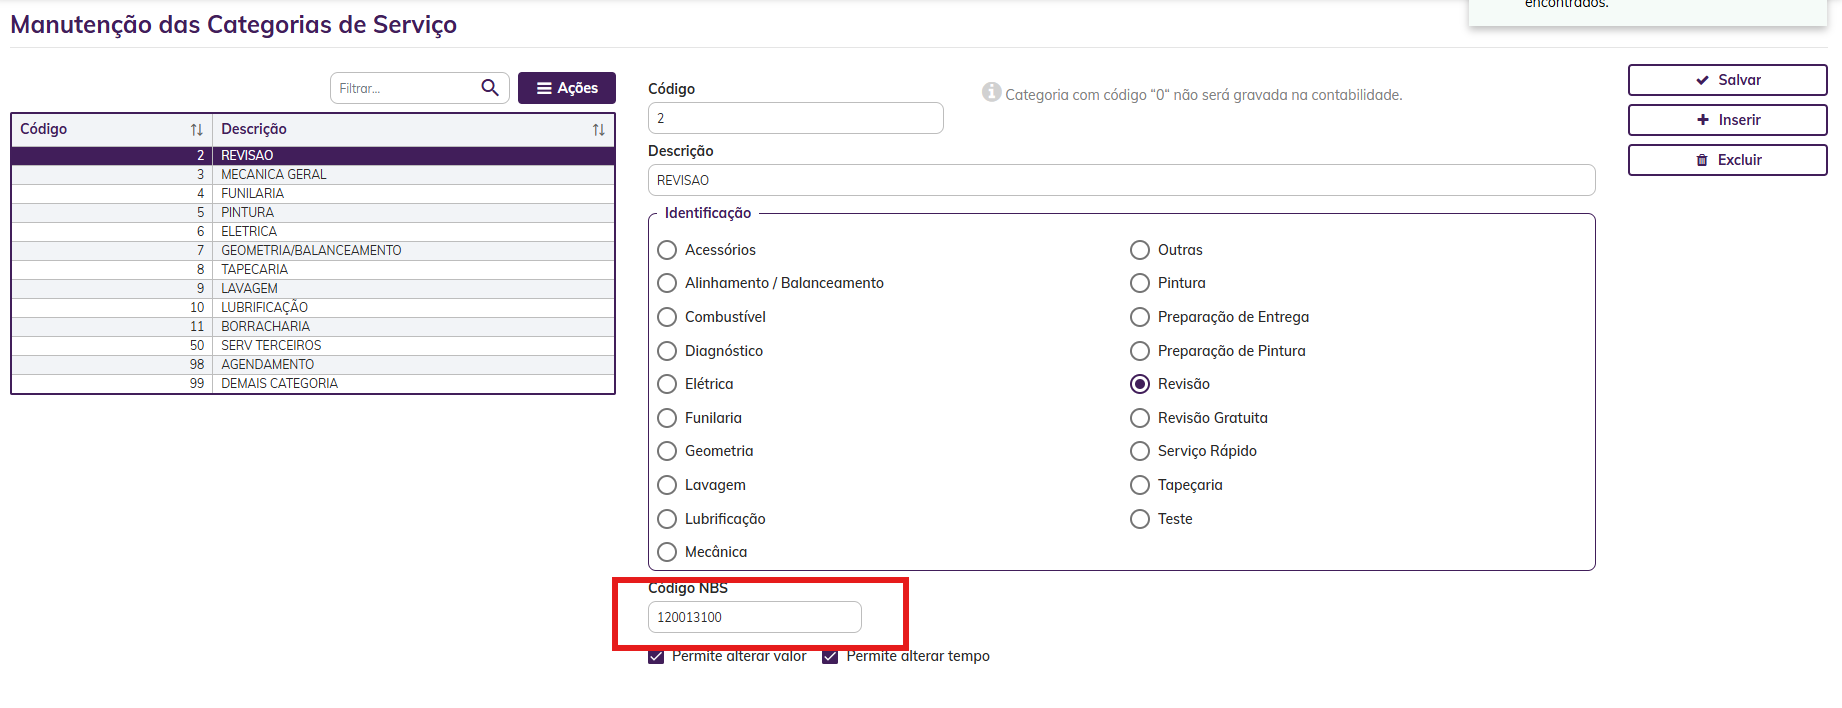Viewport: 1842px width, 708px height.
Task: Click the search magnifier icon in filter
Action: (x=489, y=88)
